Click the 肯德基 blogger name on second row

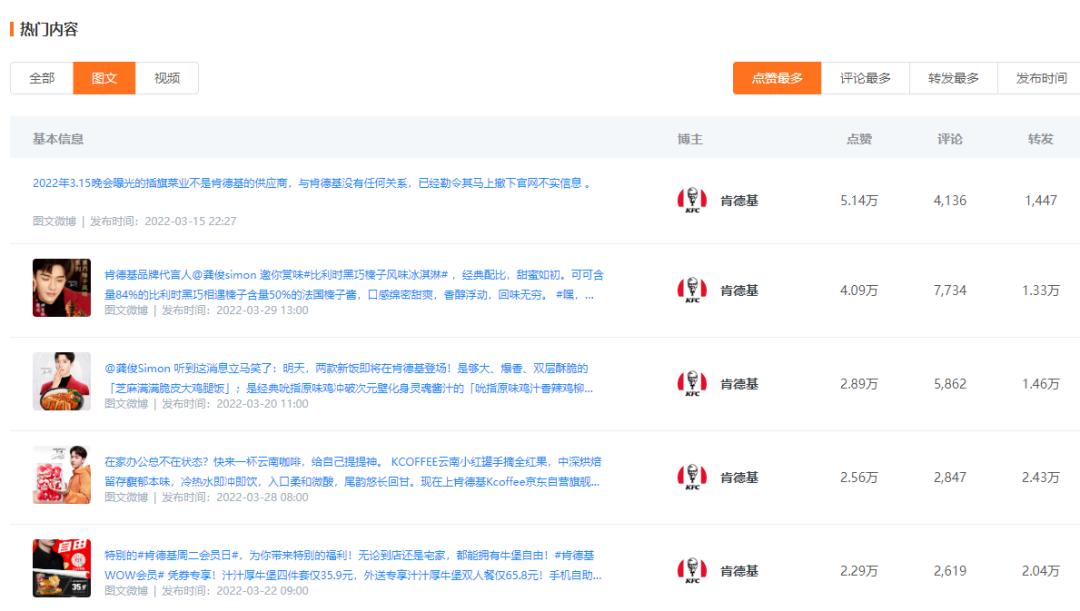click(x=742, y=289)
